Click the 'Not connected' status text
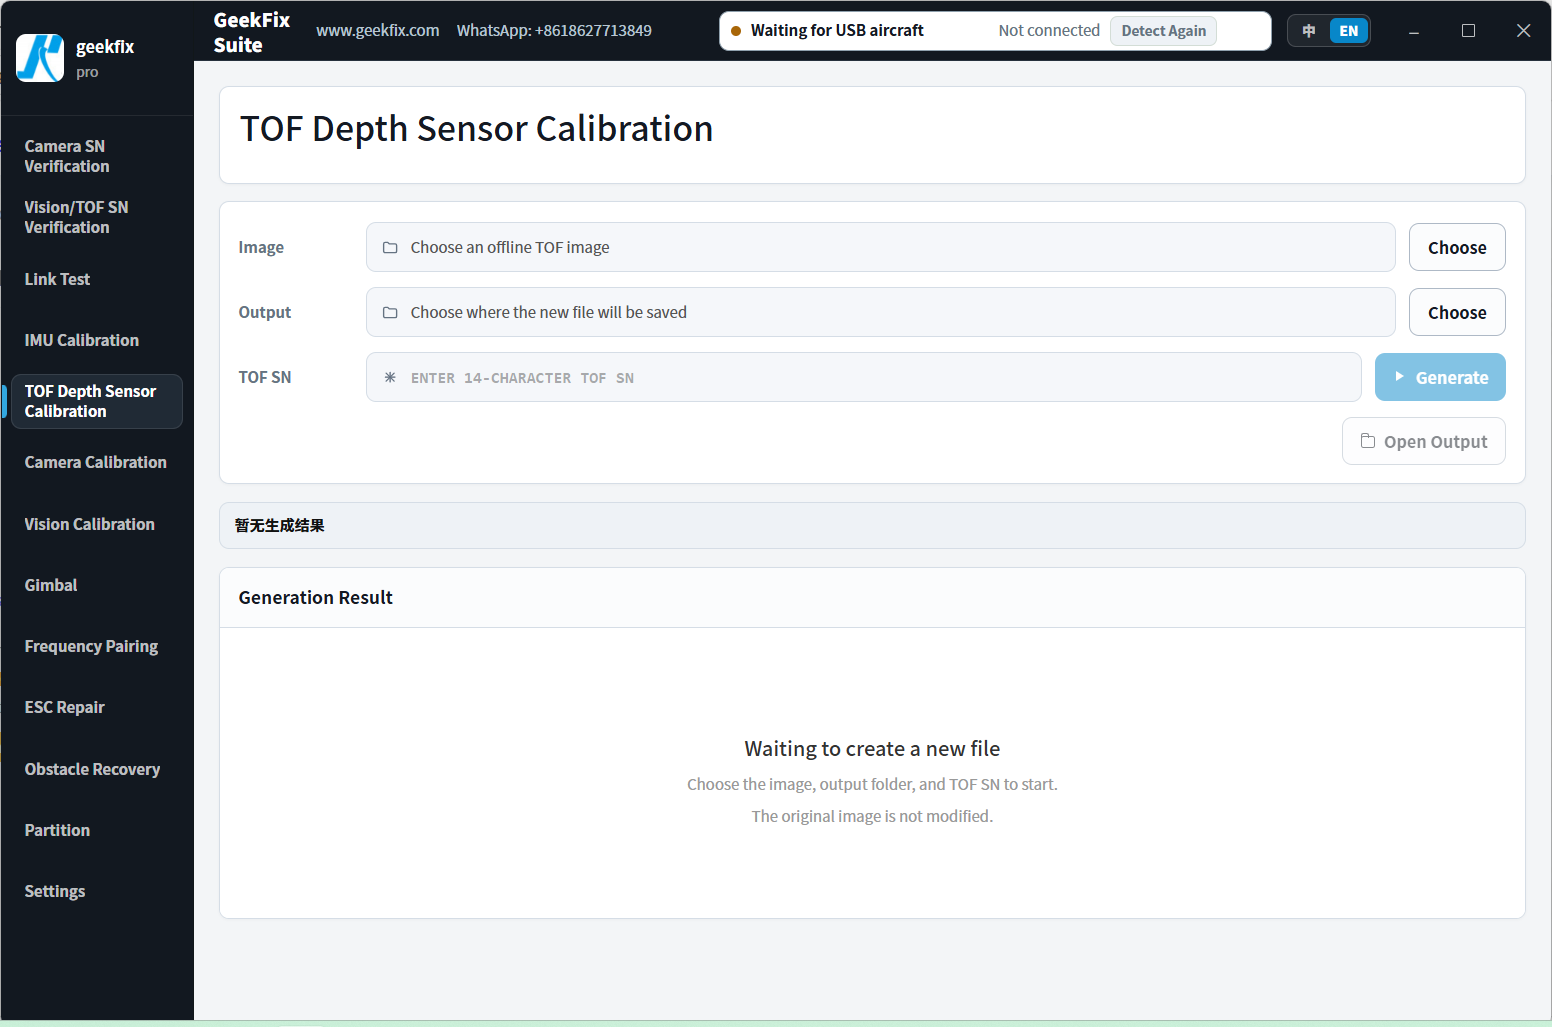Image resolution: width=1552 pixels, height=1027 pixels. pos(1049,31)
